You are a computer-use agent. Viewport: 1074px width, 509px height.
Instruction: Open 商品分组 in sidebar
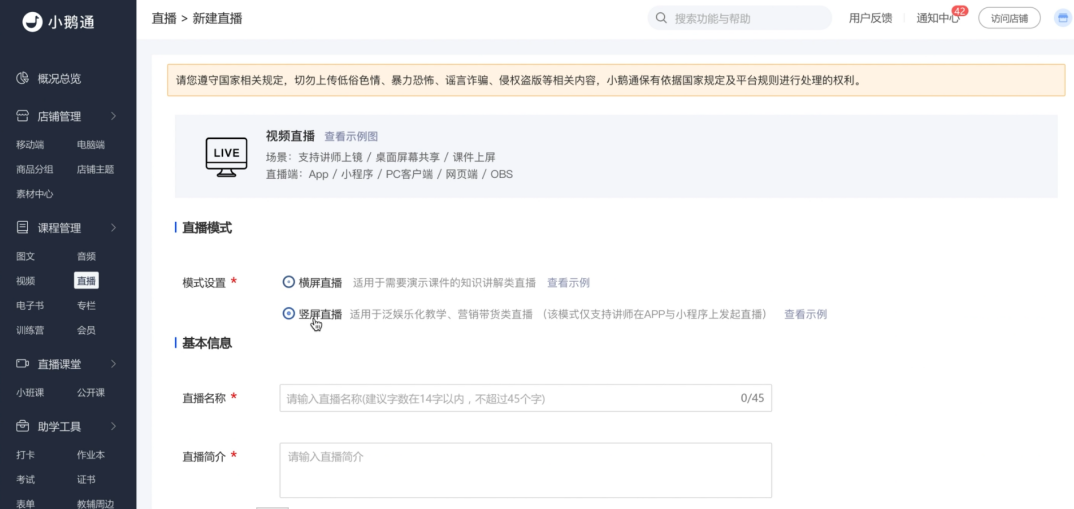click(35, 169)
